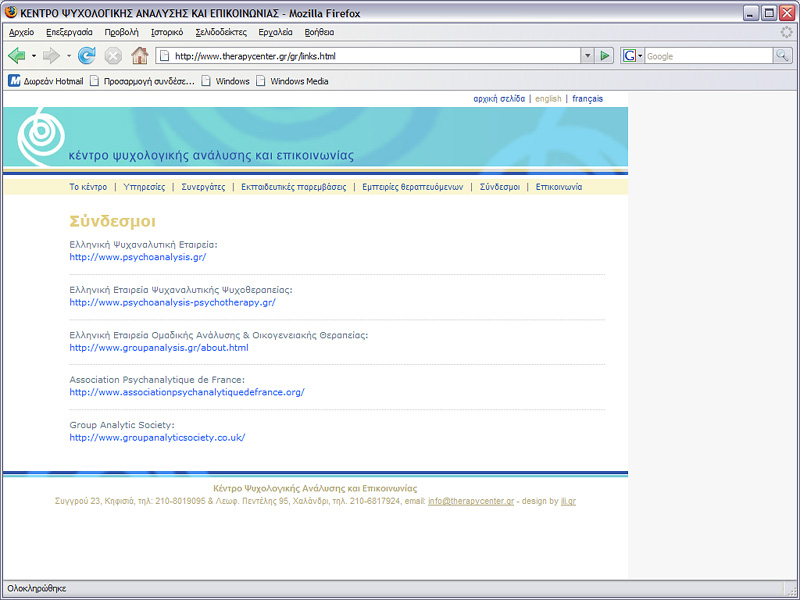Image resolution: width=800 pixels, height=600 pixels.
Task: Expand the address bar history dropdown
Action: tap(587, 56)
